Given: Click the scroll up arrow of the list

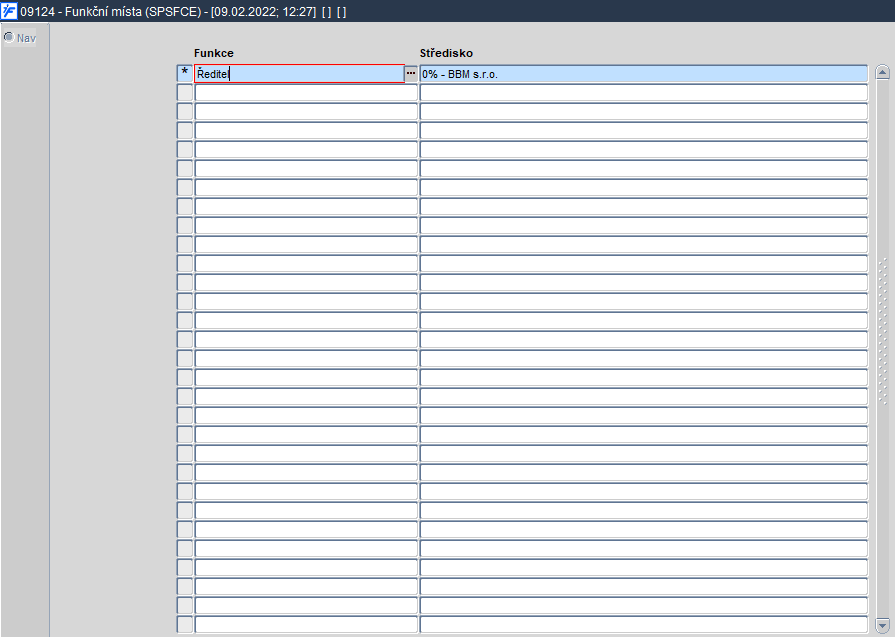Looking at the screenshot, I should click(882, 72).
